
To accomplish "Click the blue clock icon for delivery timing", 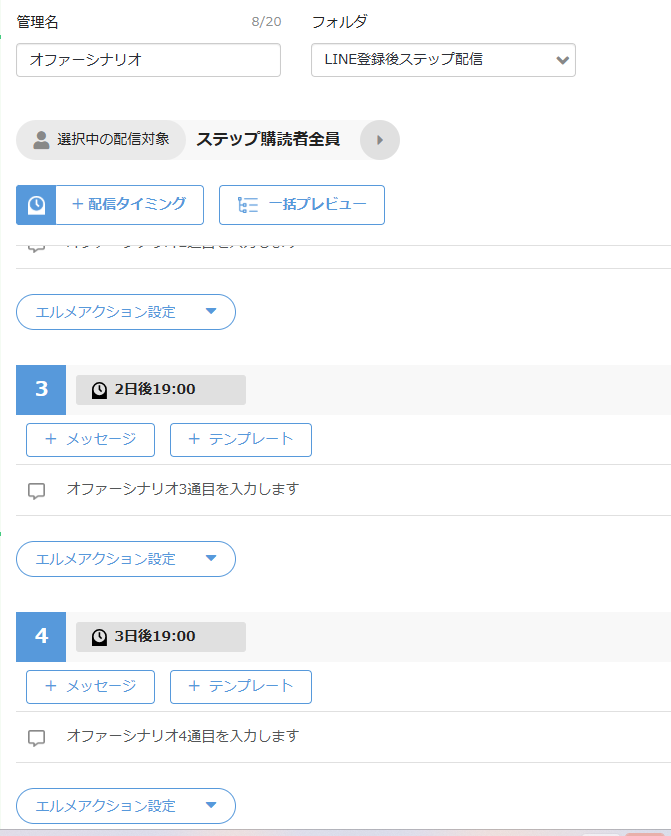I will 36,205.
